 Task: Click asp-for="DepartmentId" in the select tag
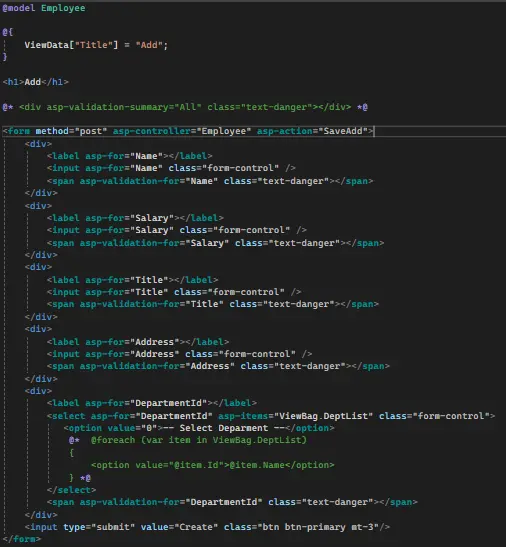(151, 416)
